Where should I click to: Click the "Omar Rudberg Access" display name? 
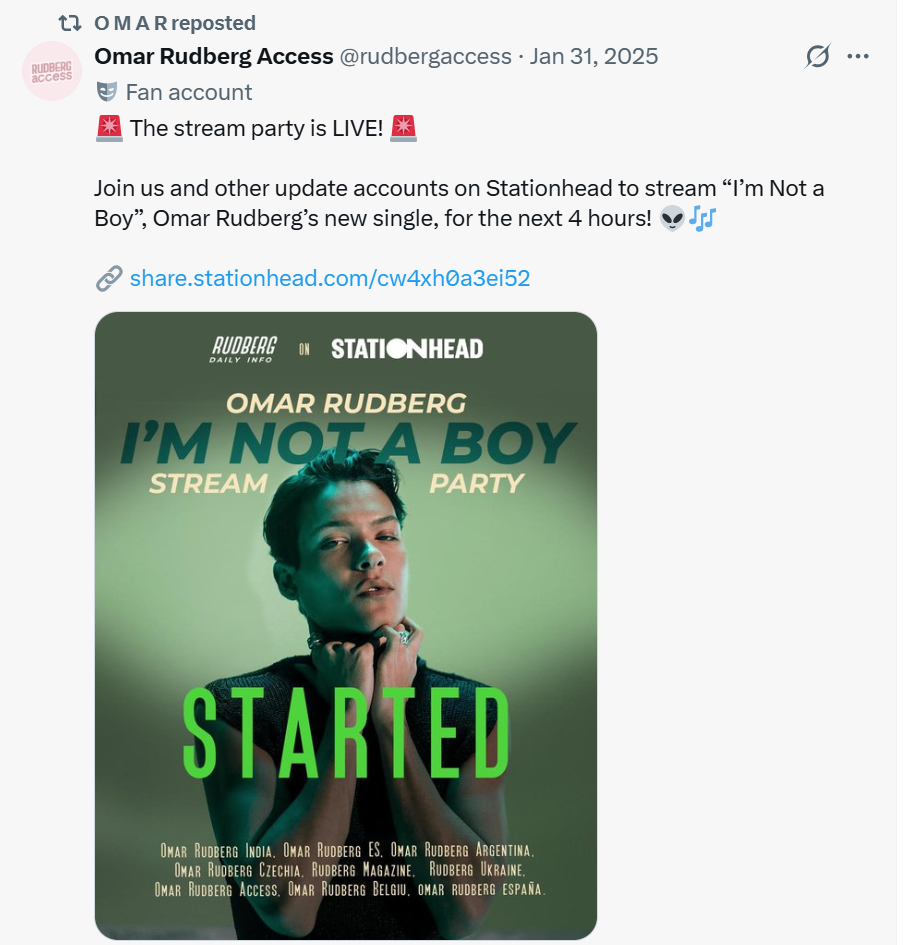pos(214,56)
